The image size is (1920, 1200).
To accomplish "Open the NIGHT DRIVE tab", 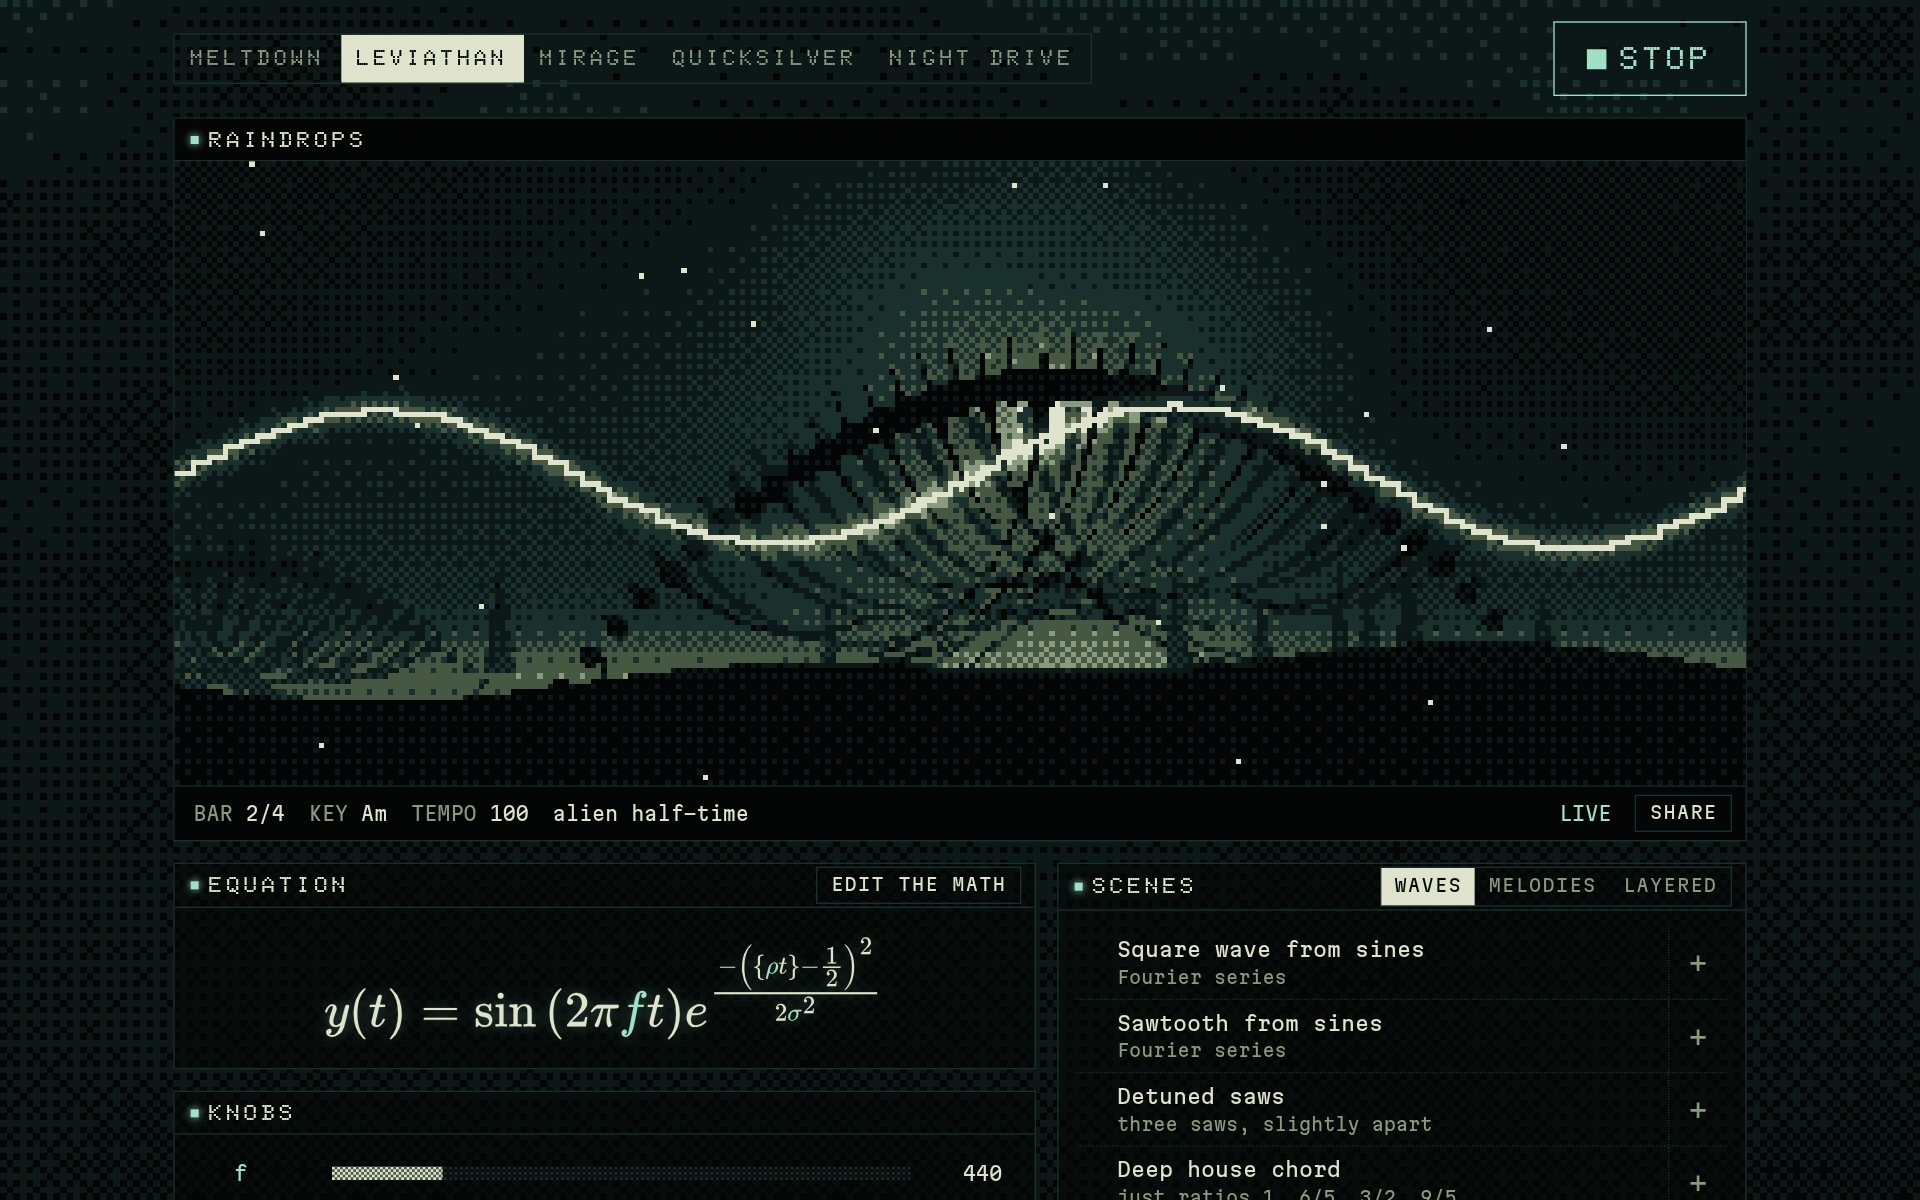I will pos(980,58).
